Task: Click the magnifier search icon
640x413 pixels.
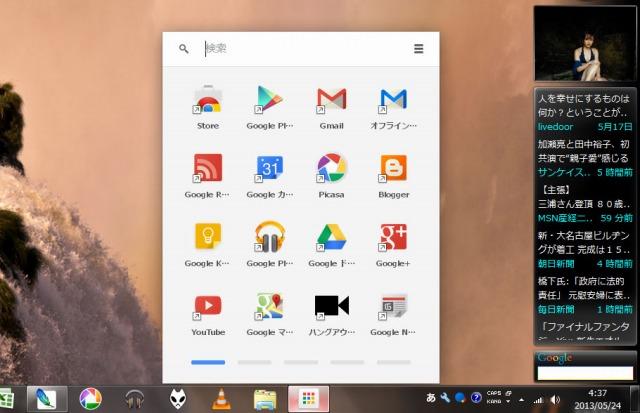Action: 184,49
